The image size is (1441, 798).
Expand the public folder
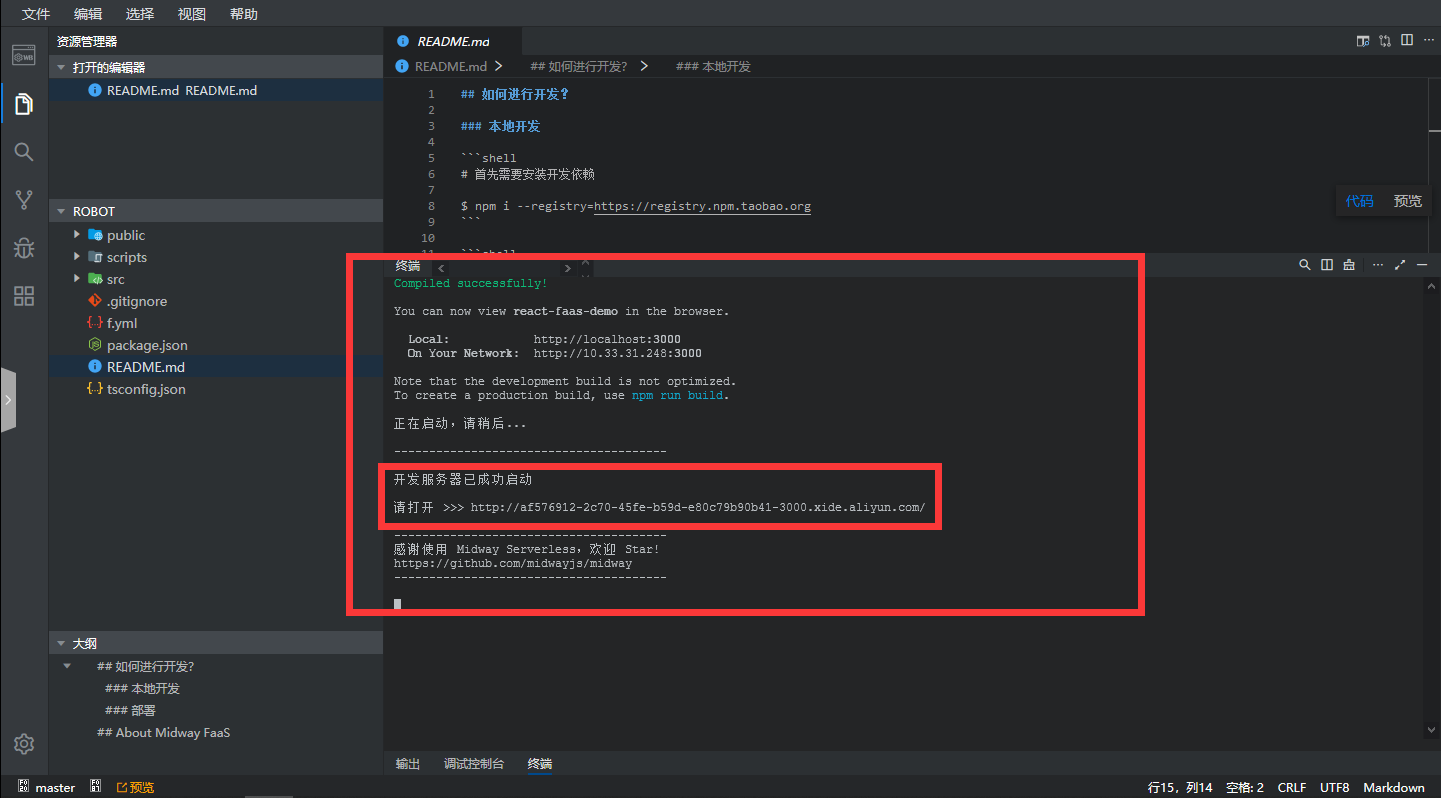(77, 235)
